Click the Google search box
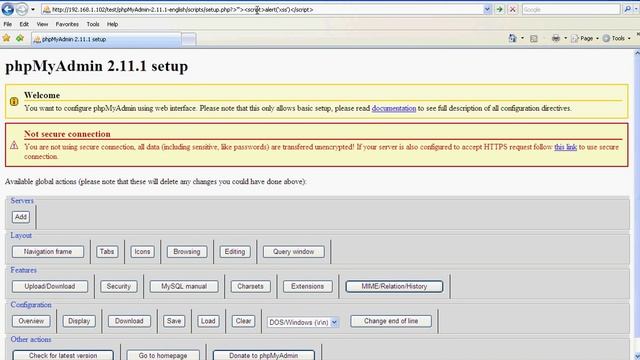The width and height of the screenshot is (640, 360). click(571, 9)
